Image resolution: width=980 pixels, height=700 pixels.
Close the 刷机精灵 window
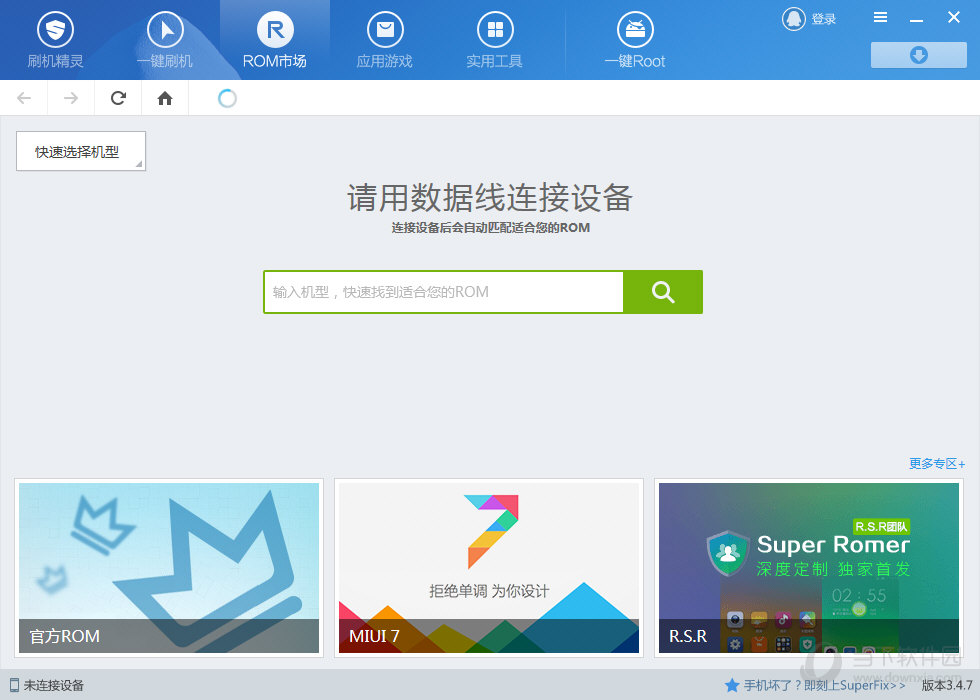point(954,18)
